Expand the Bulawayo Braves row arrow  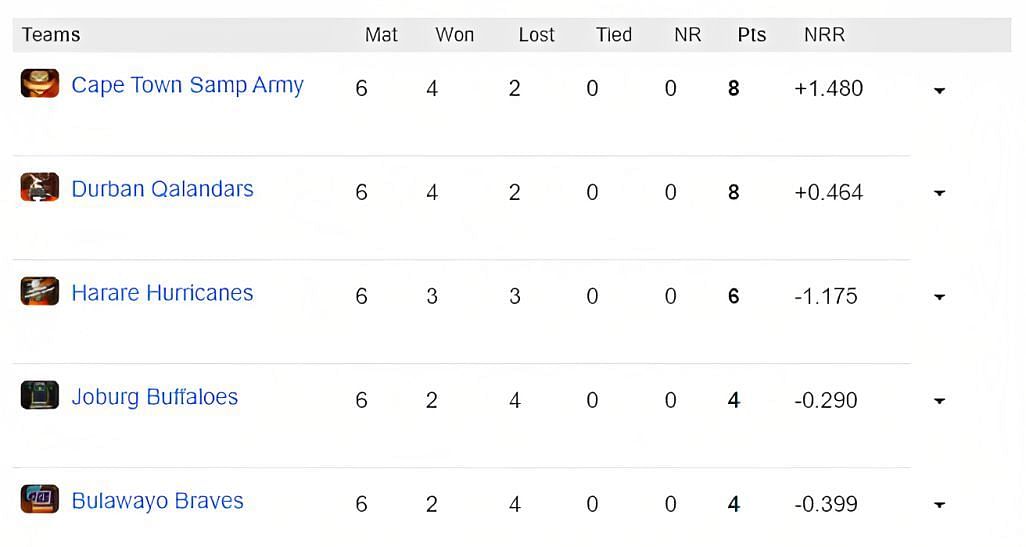pos(940,505)
